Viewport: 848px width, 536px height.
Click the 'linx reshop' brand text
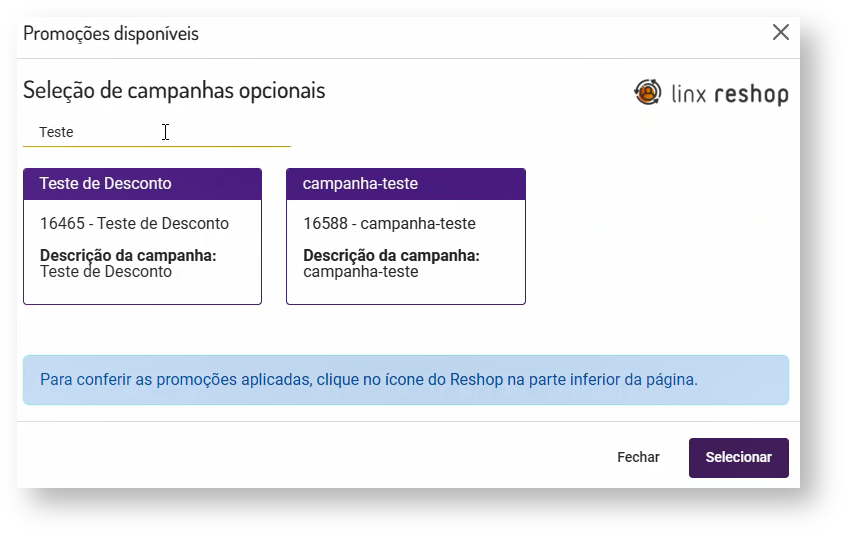(731, 95)
